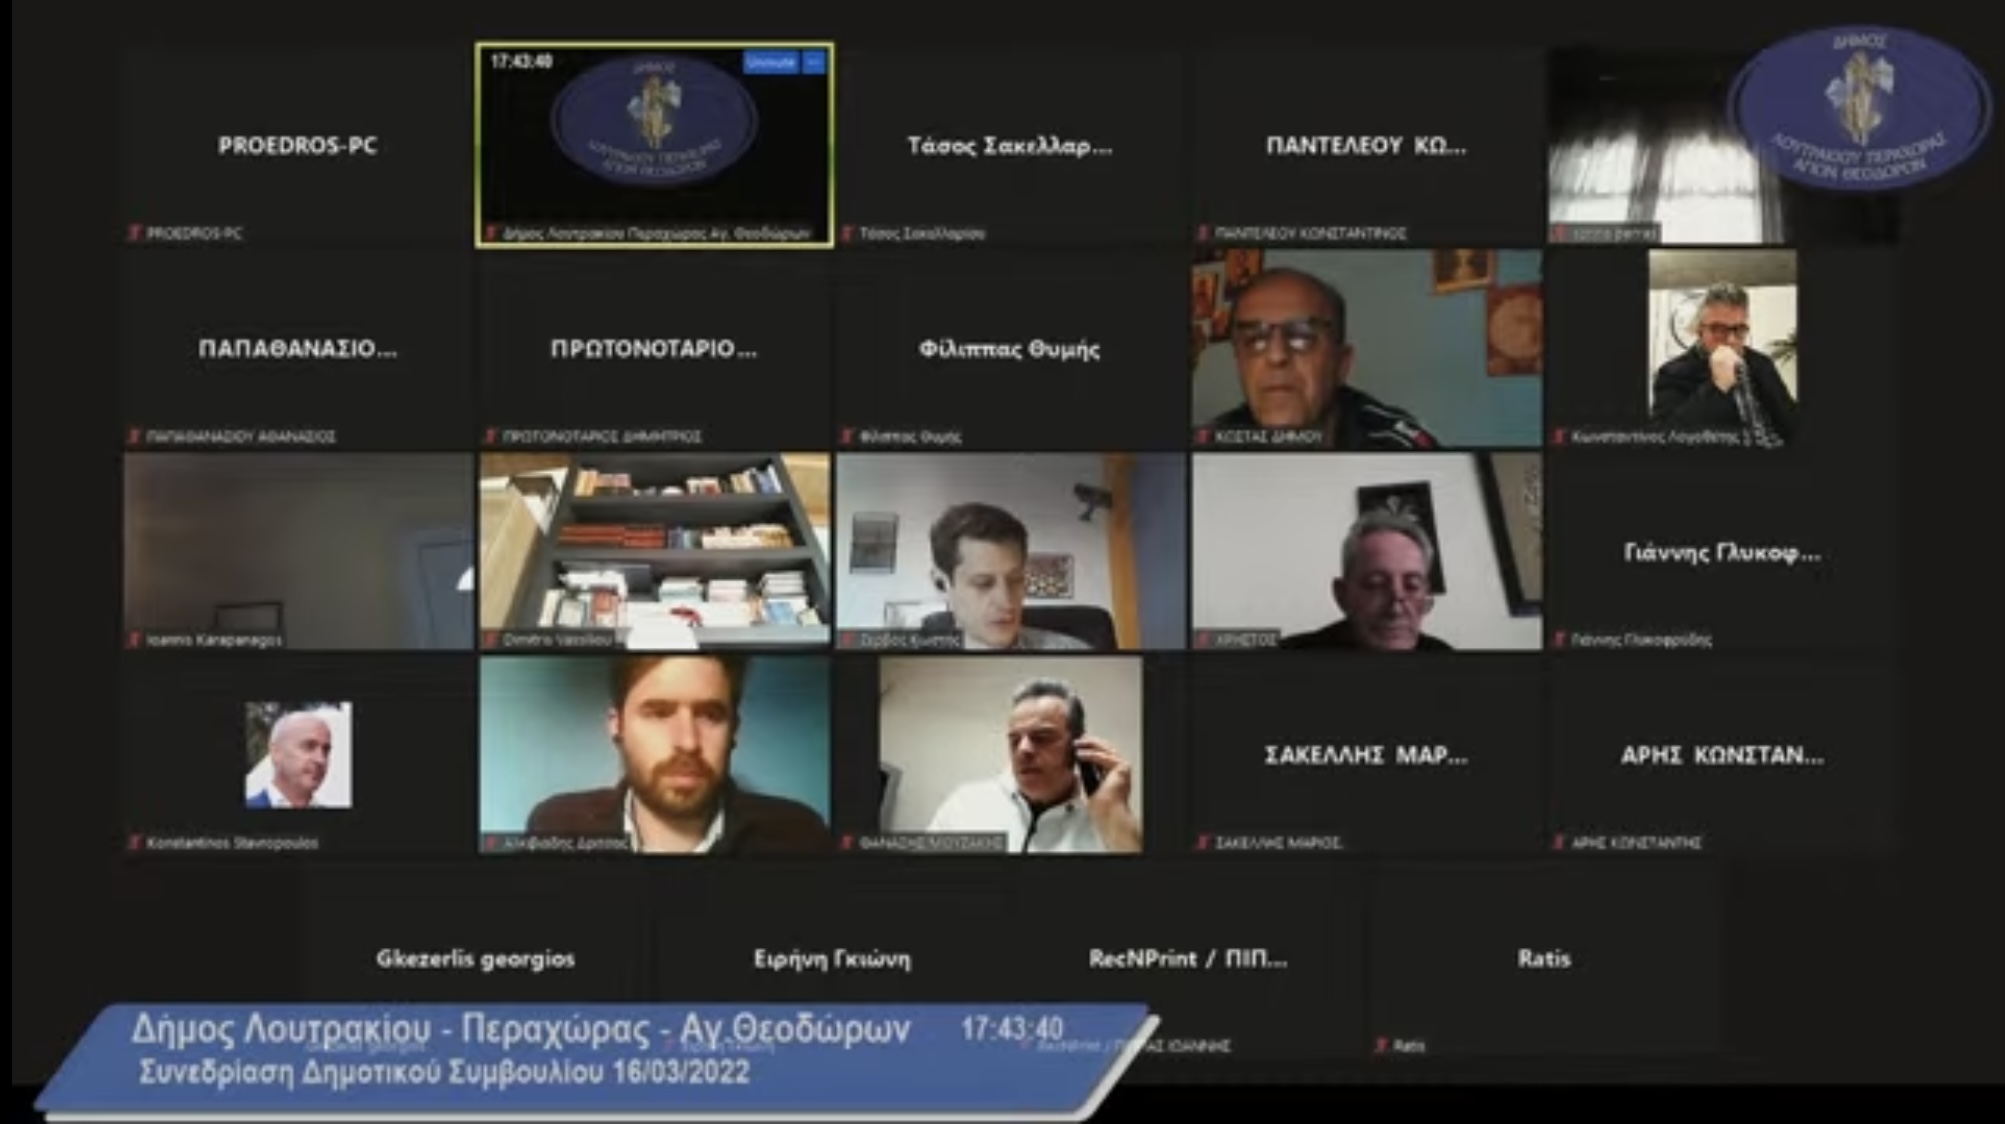This screenshot has height=1124, width=2005.
Task: Click muted mic icon for ΠΑΠΑΘΑΝΑΣΙΟΥ ΑΘΑΝΑΣΙΟΣ
Action: [x=134, y=436]
